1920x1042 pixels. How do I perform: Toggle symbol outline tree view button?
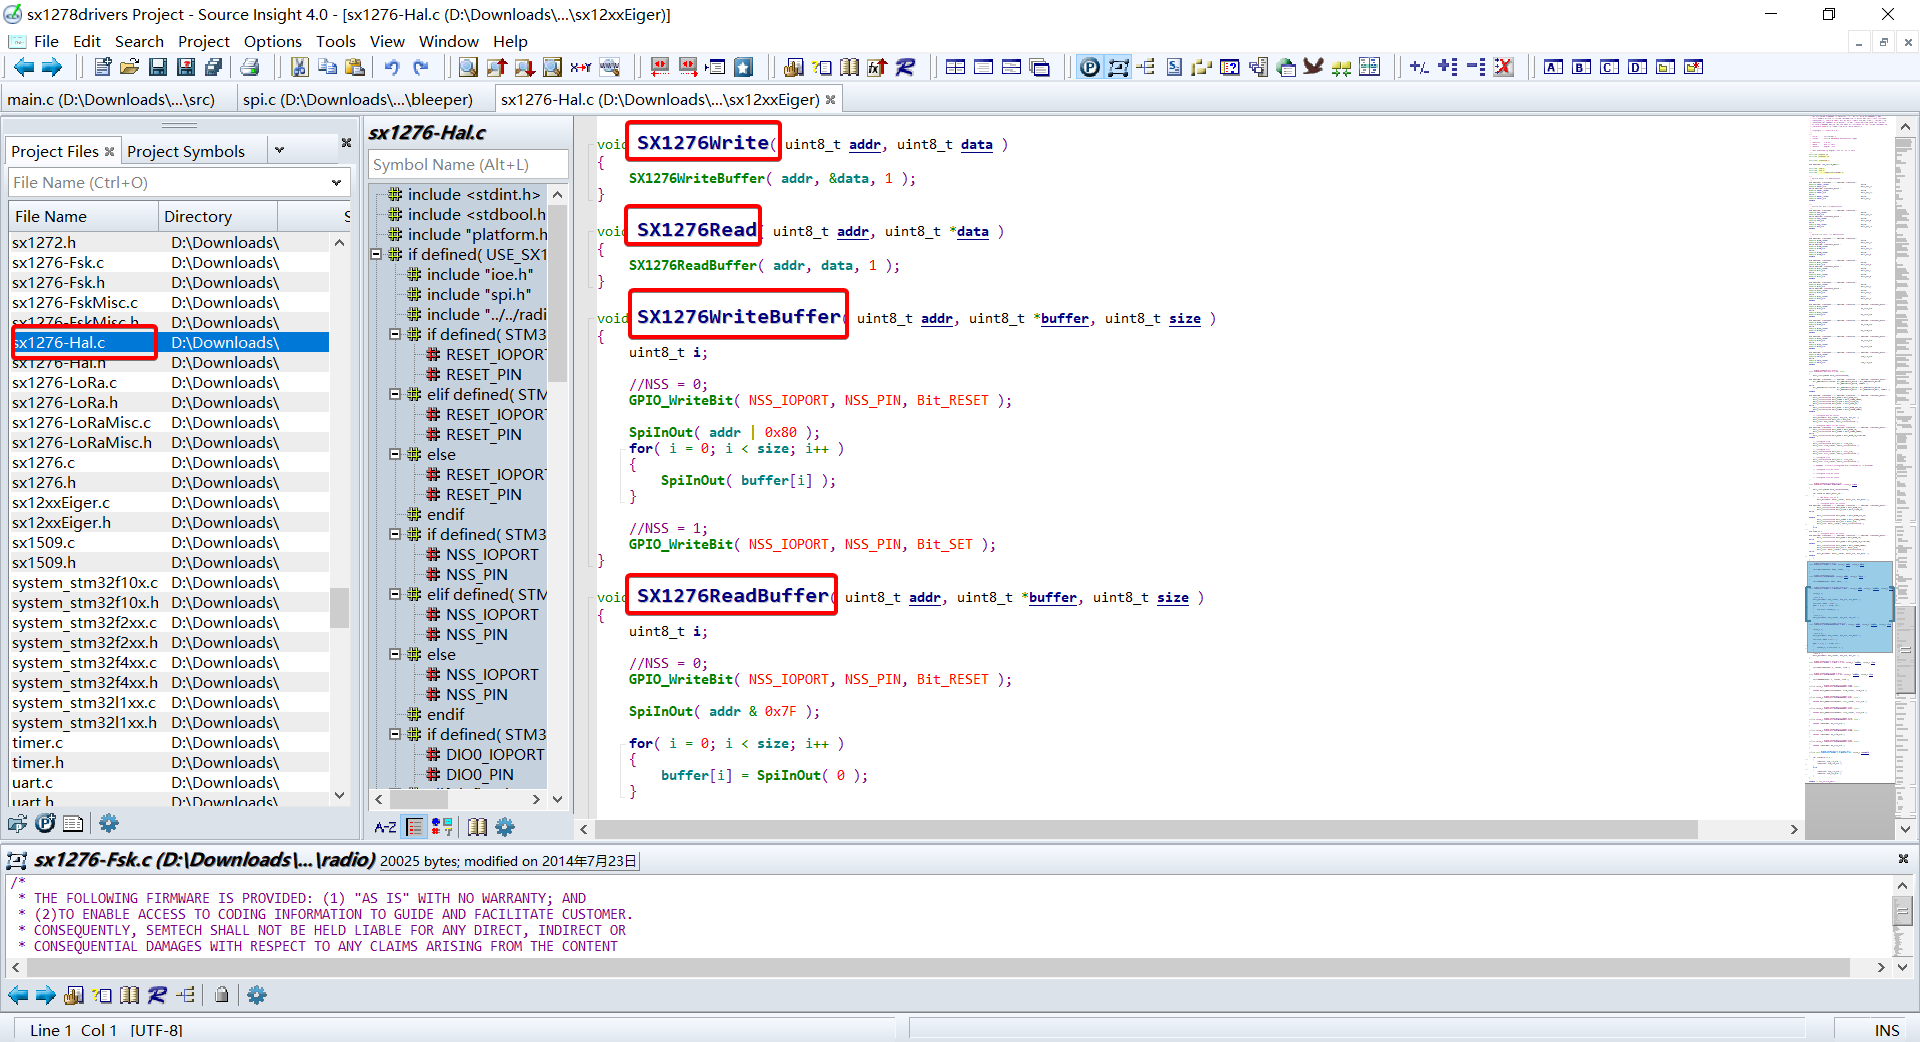tap(414, 827)
